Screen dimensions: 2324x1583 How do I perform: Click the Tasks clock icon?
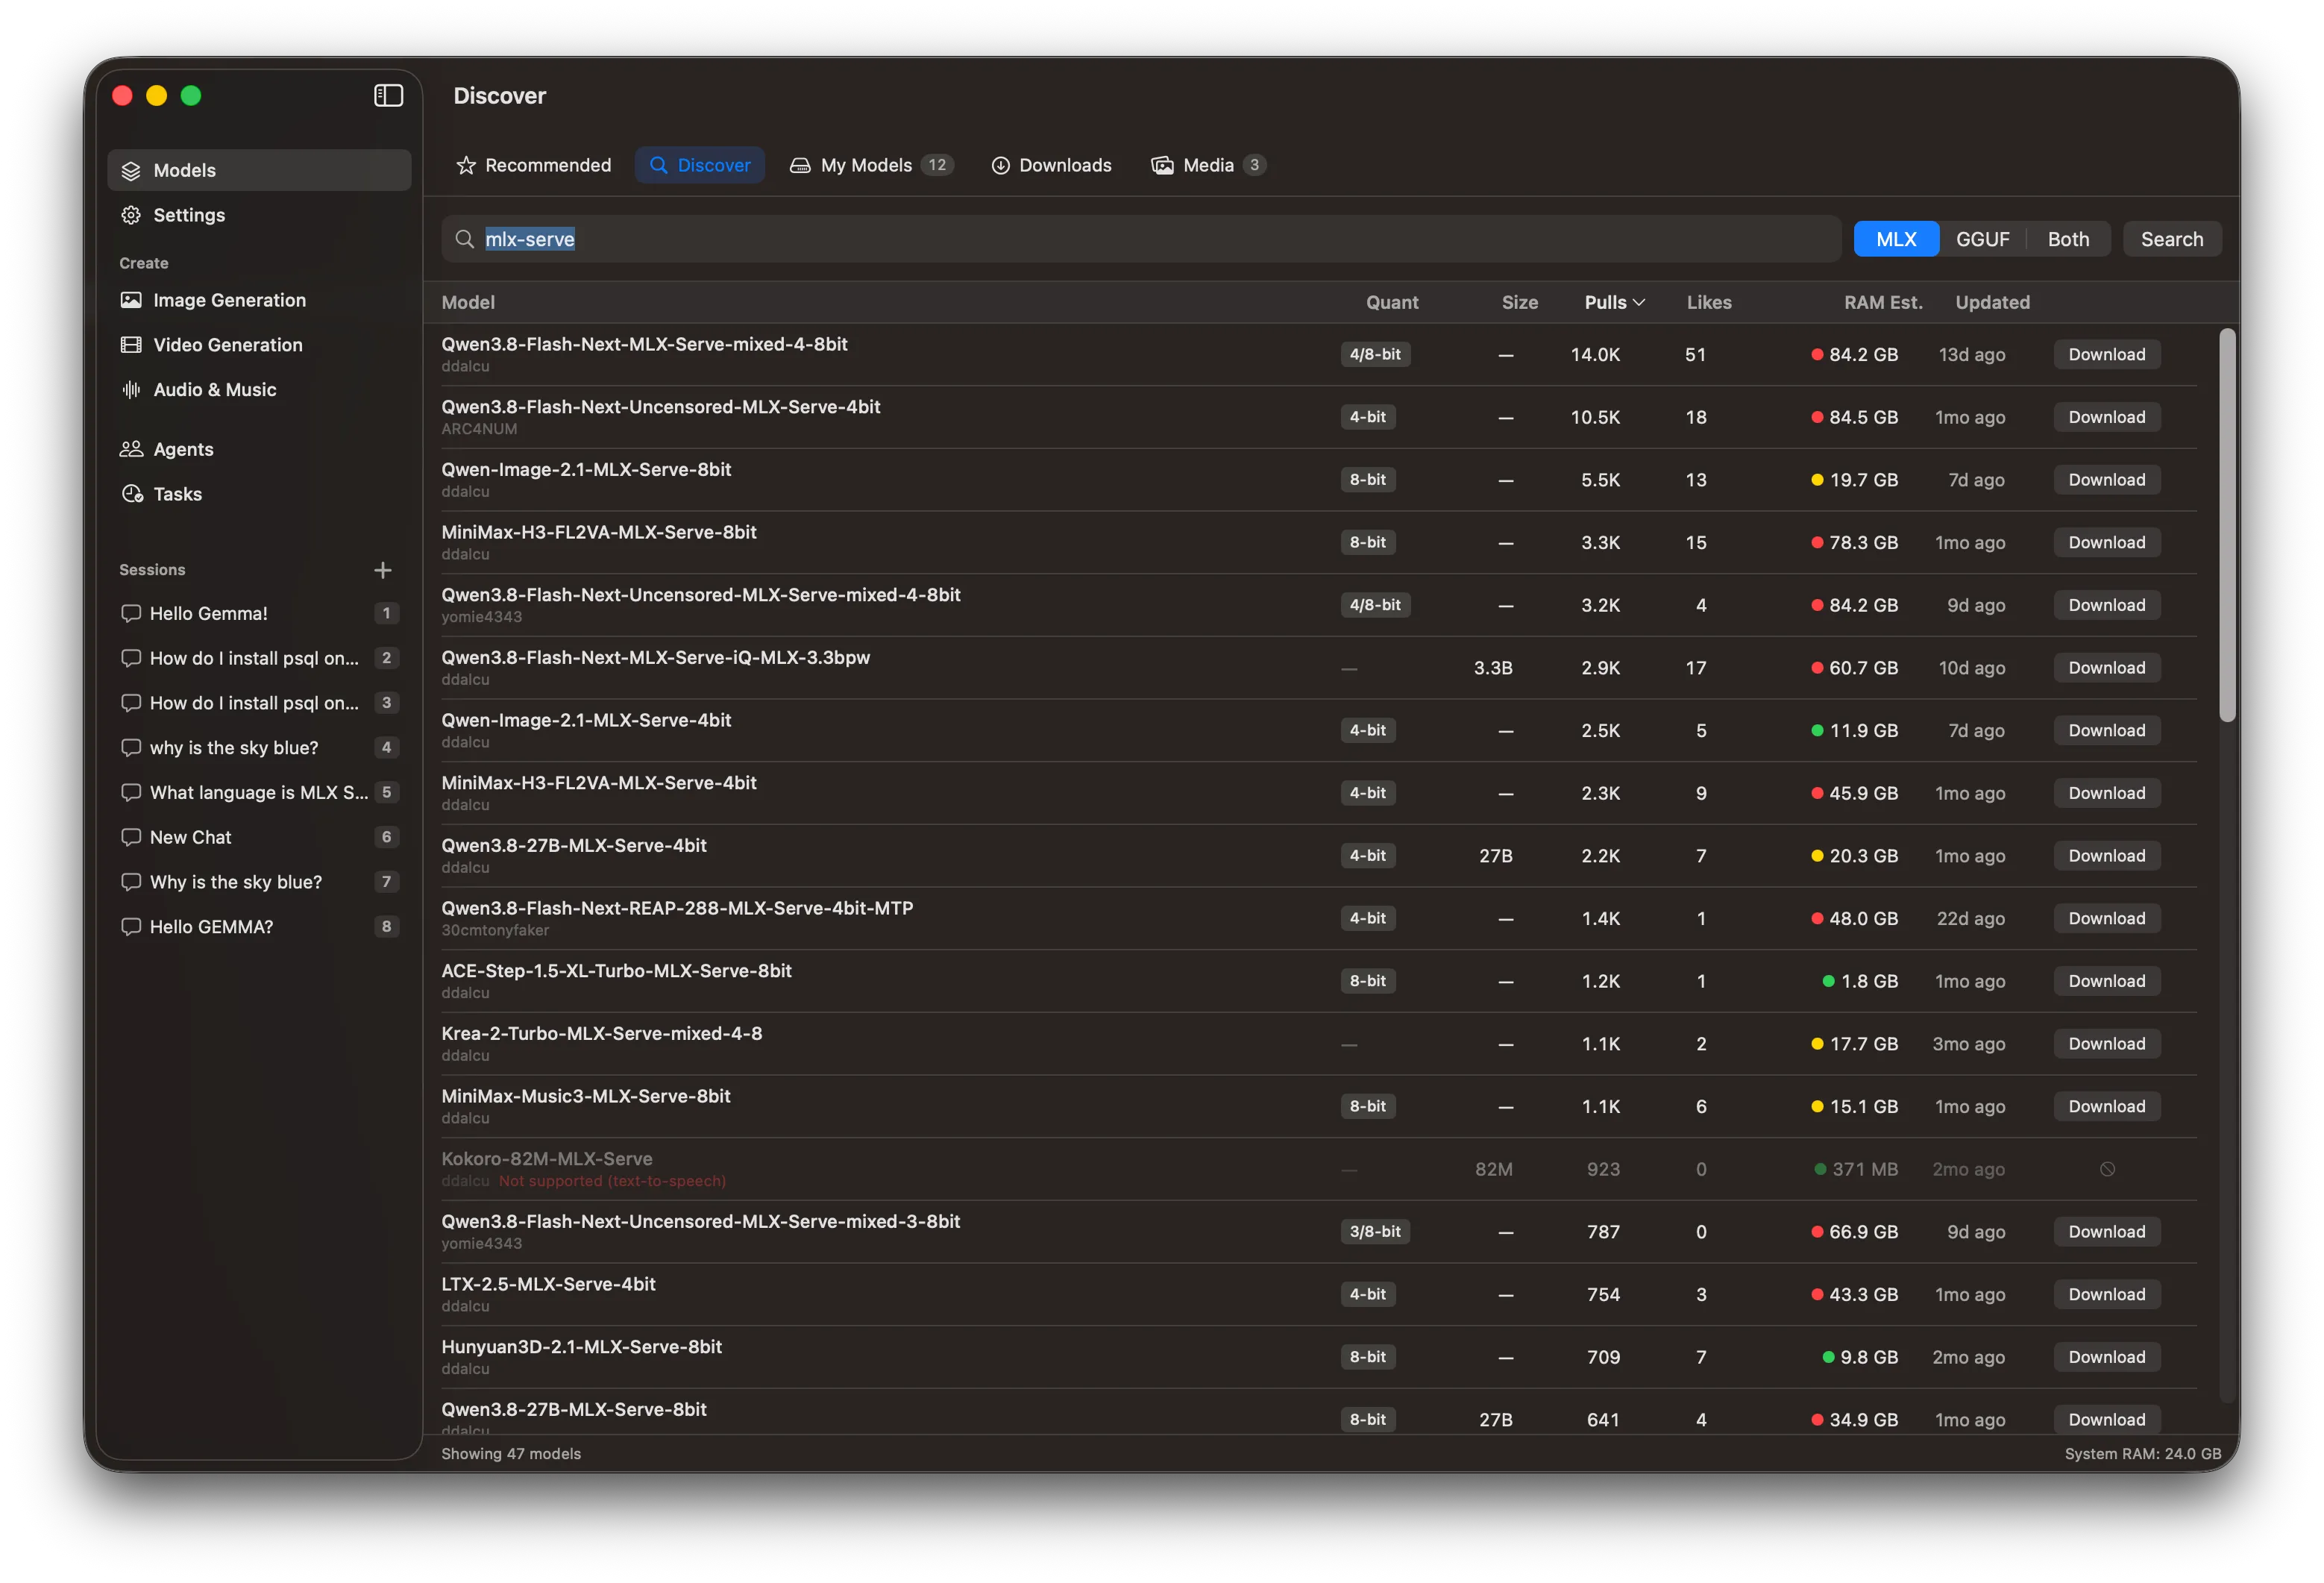coord(132,494)
